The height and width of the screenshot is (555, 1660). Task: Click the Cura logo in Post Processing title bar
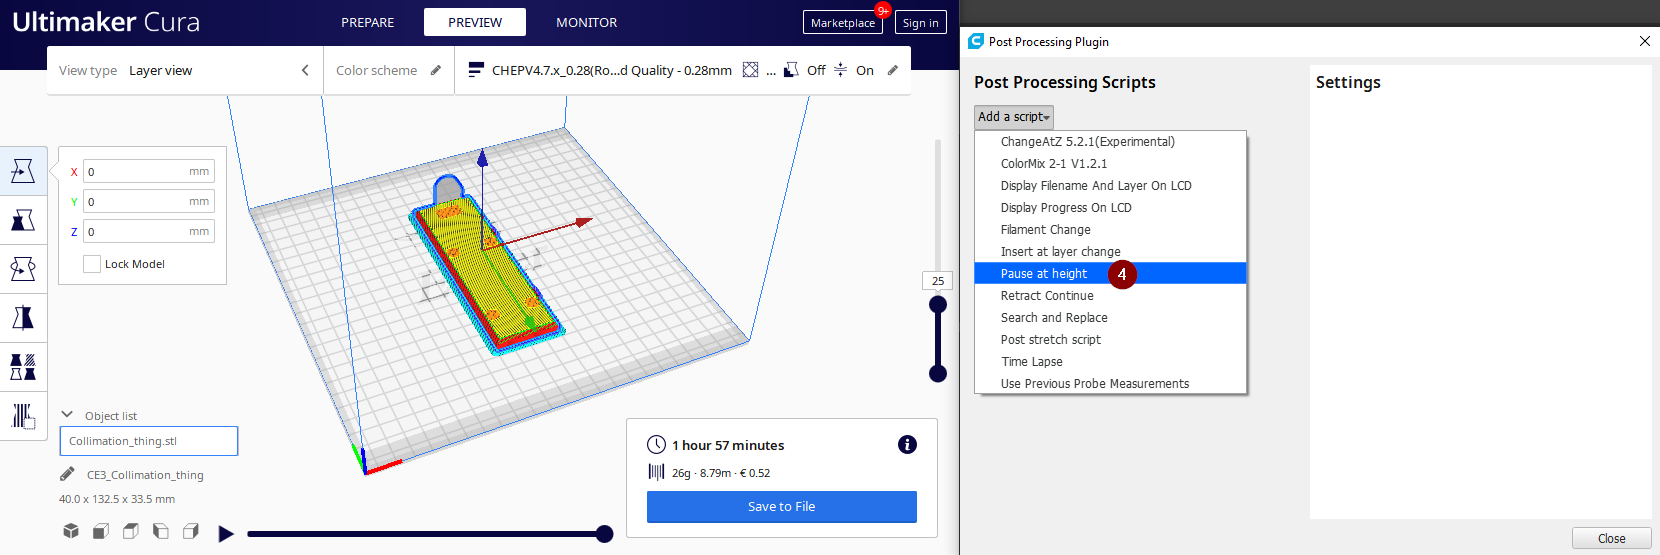976,41
